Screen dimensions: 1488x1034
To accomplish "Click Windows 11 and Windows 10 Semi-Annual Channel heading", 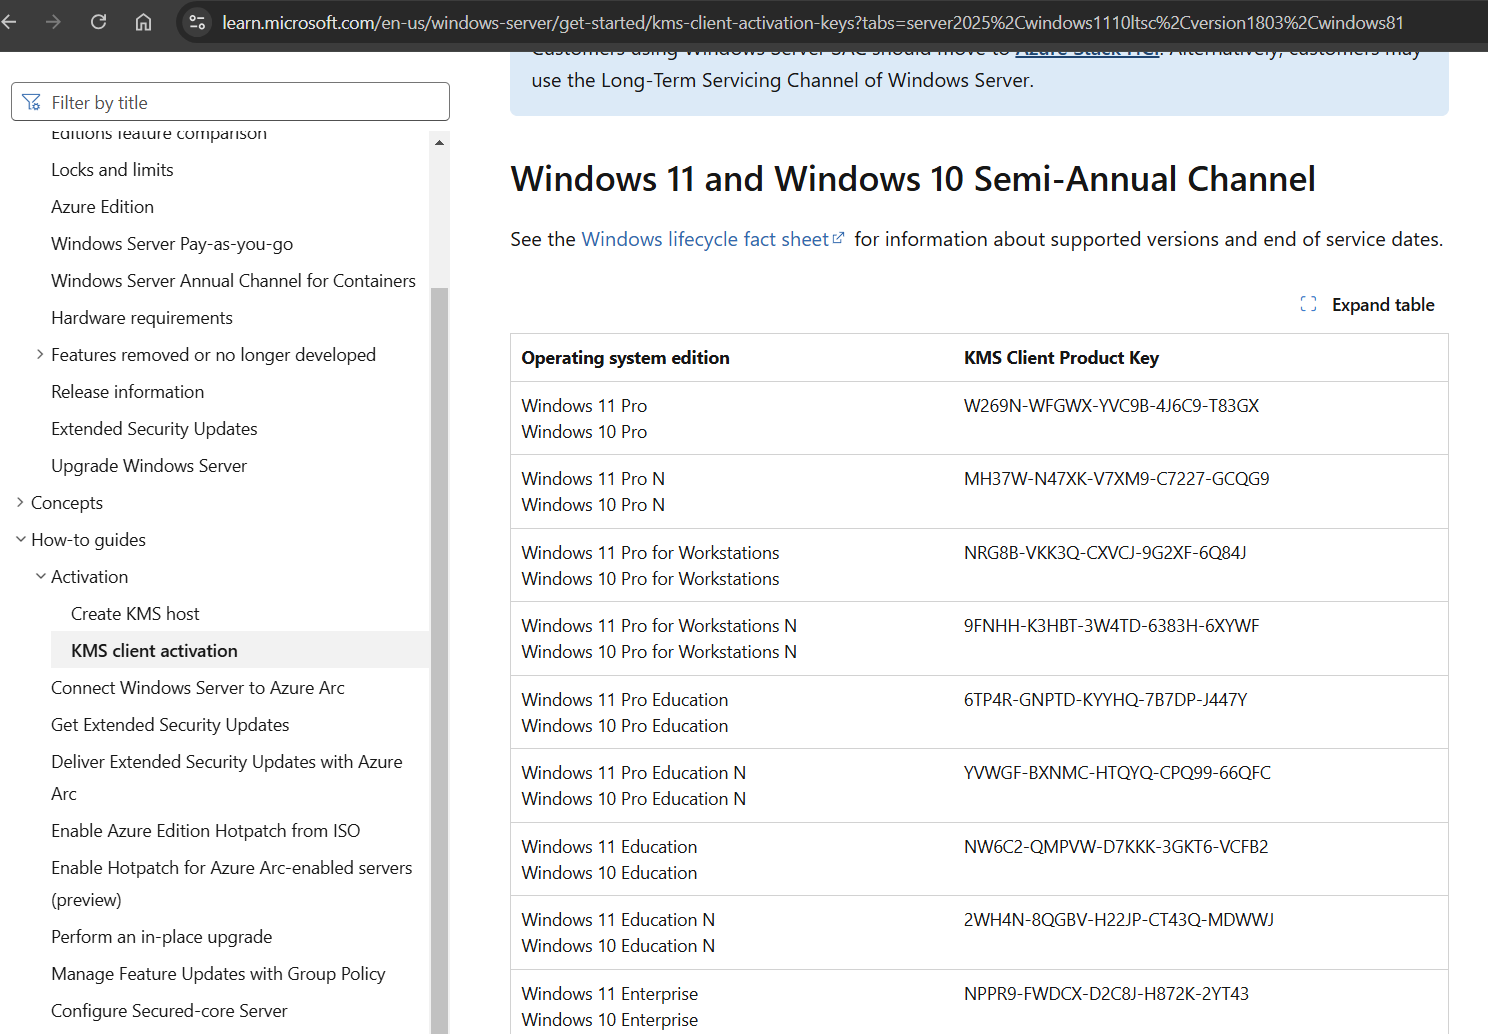I will tap(913, 179).
